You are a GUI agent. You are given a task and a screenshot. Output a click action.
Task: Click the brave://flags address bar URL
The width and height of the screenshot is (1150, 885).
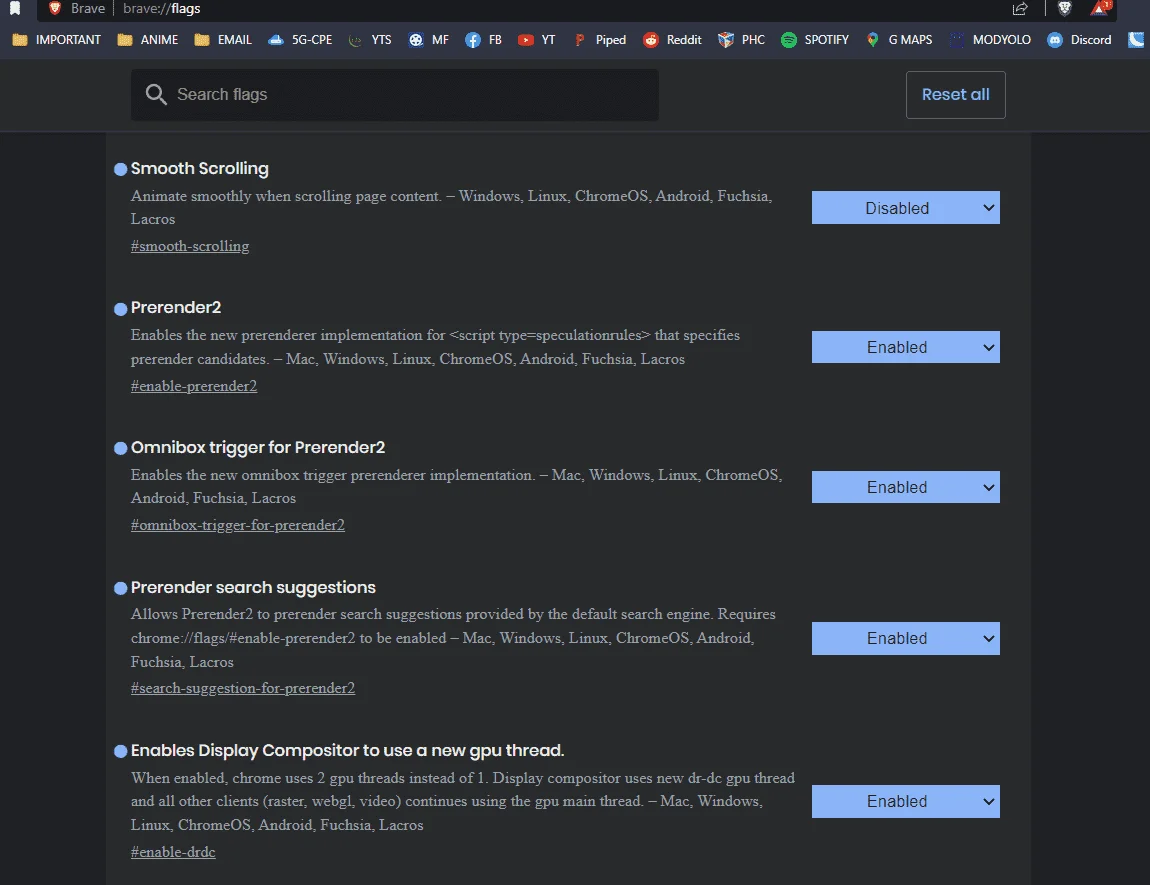pyautogui.click(x=161, y=9)
